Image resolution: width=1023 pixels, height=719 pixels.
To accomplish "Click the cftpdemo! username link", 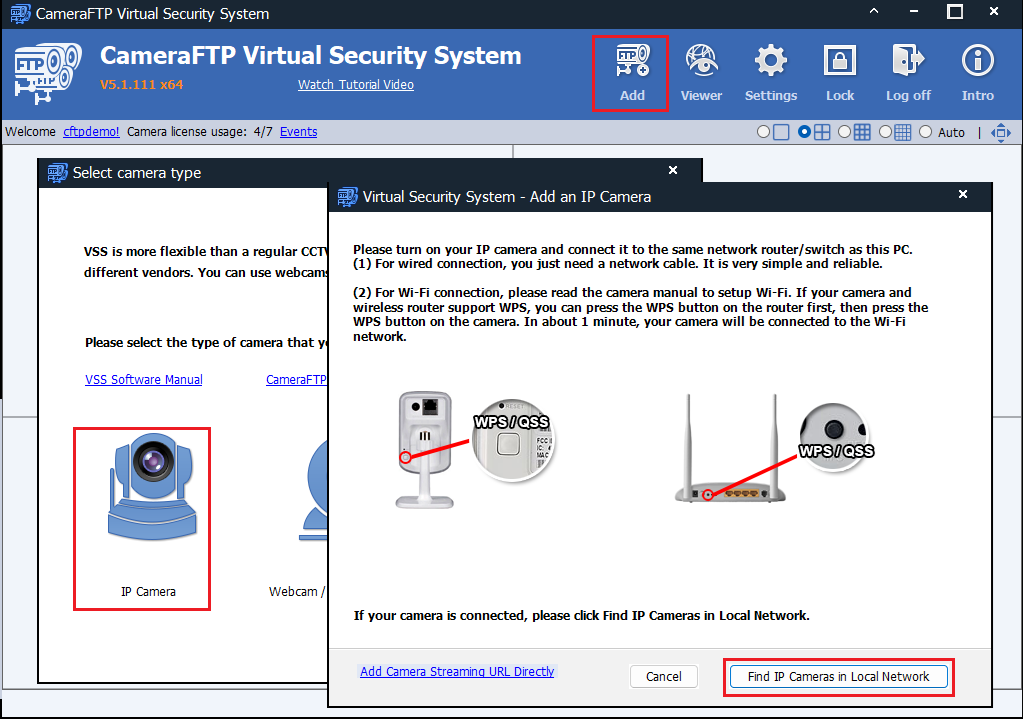I will 91,132.
